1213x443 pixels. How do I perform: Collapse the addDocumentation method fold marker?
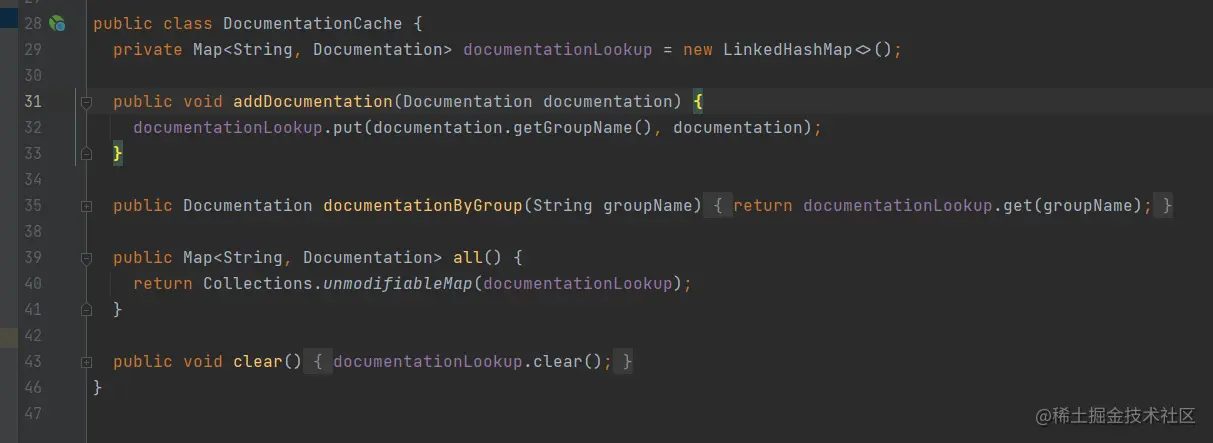pyautogui.click(x=86, y=102)
